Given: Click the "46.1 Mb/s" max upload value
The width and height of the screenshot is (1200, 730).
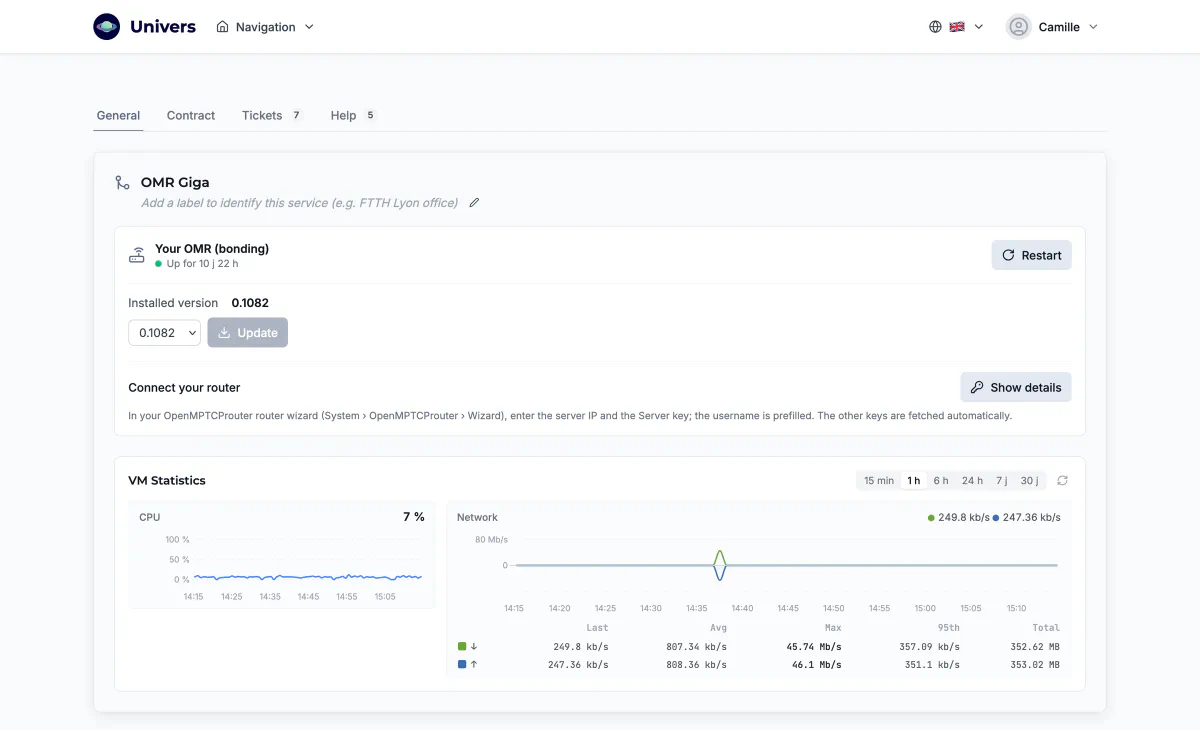Looking at the screenshot, I should (x=817, y=664).
